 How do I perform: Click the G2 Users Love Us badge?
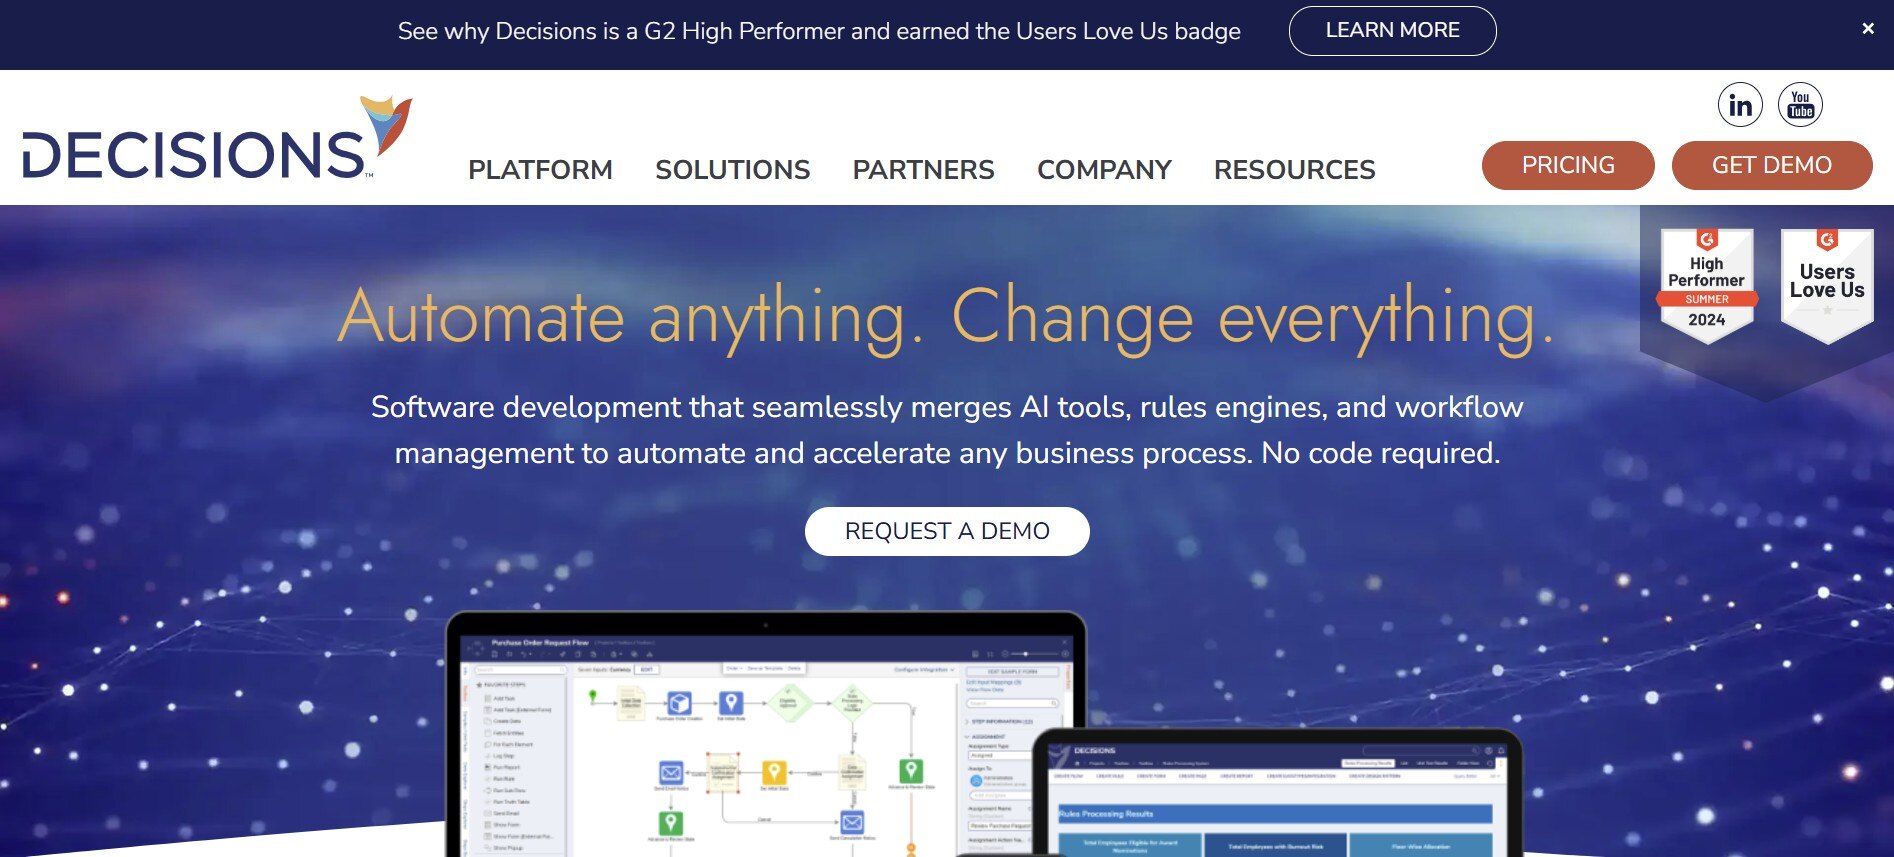[1827, 286]
